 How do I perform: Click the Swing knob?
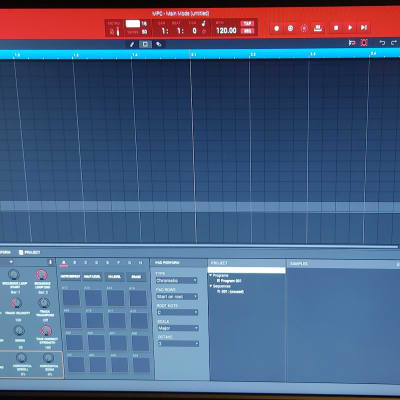click(x=19, y=331)
